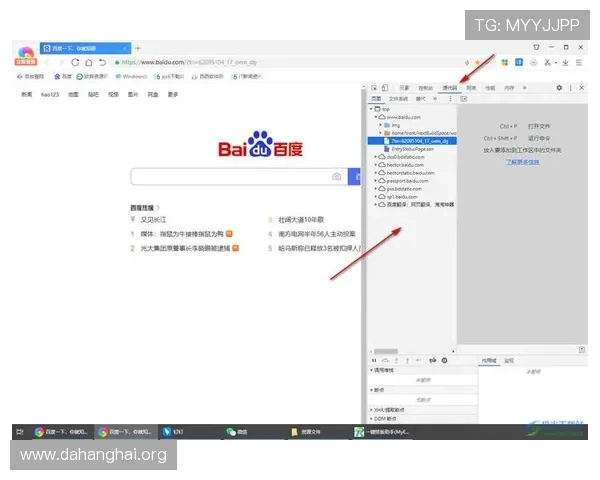Show more navigator tabs with the chevron
The width and height of the screenshot is (600, 480).
pyautogui.click(x=435, y=99)
